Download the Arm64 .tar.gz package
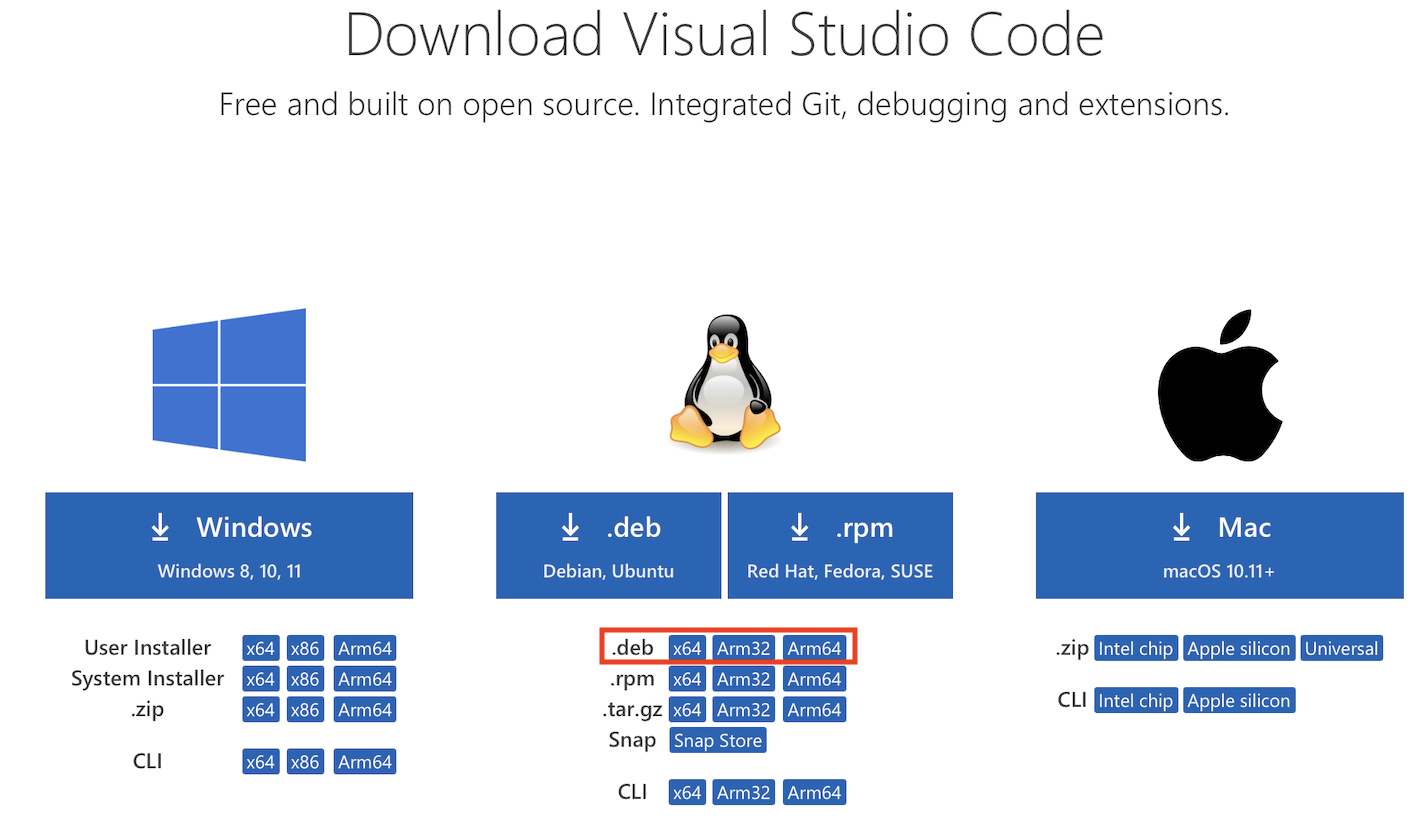The height and width of the screenshot is (822, 1417). click(814, 710)
